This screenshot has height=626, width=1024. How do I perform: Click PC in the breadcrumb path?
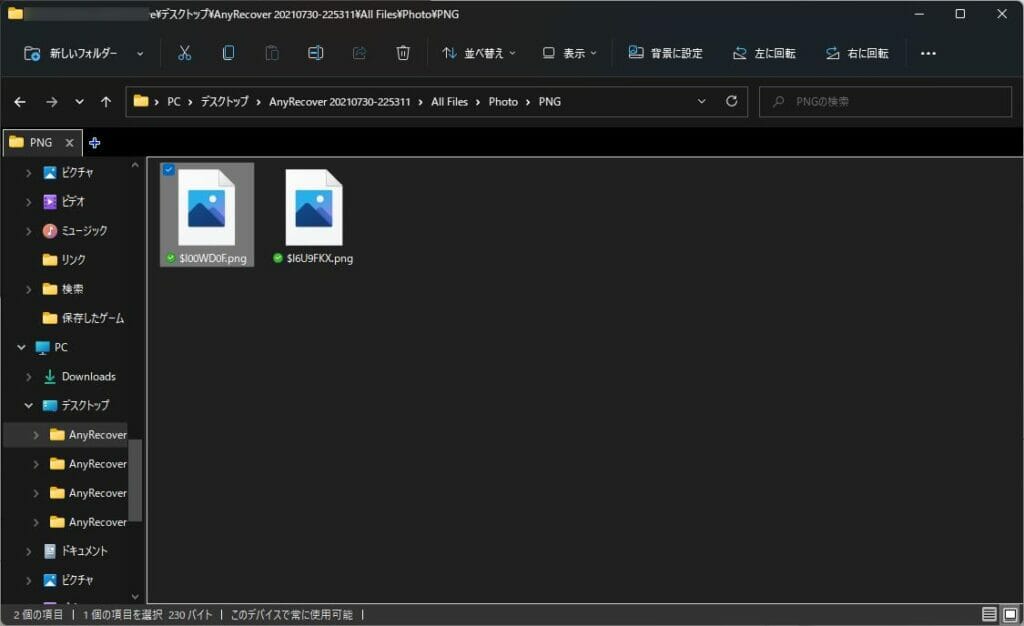(174, 102)
